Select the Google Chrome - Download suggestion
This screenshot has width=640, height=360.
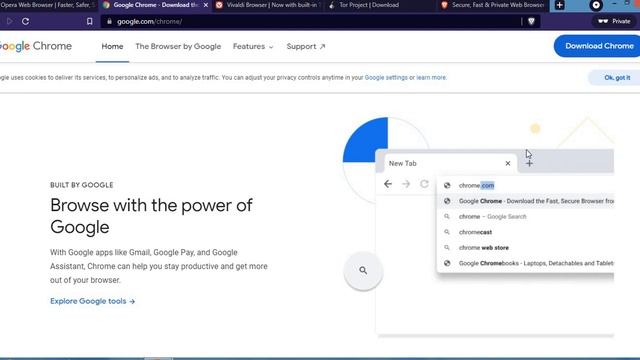click(x=526, y=201)
